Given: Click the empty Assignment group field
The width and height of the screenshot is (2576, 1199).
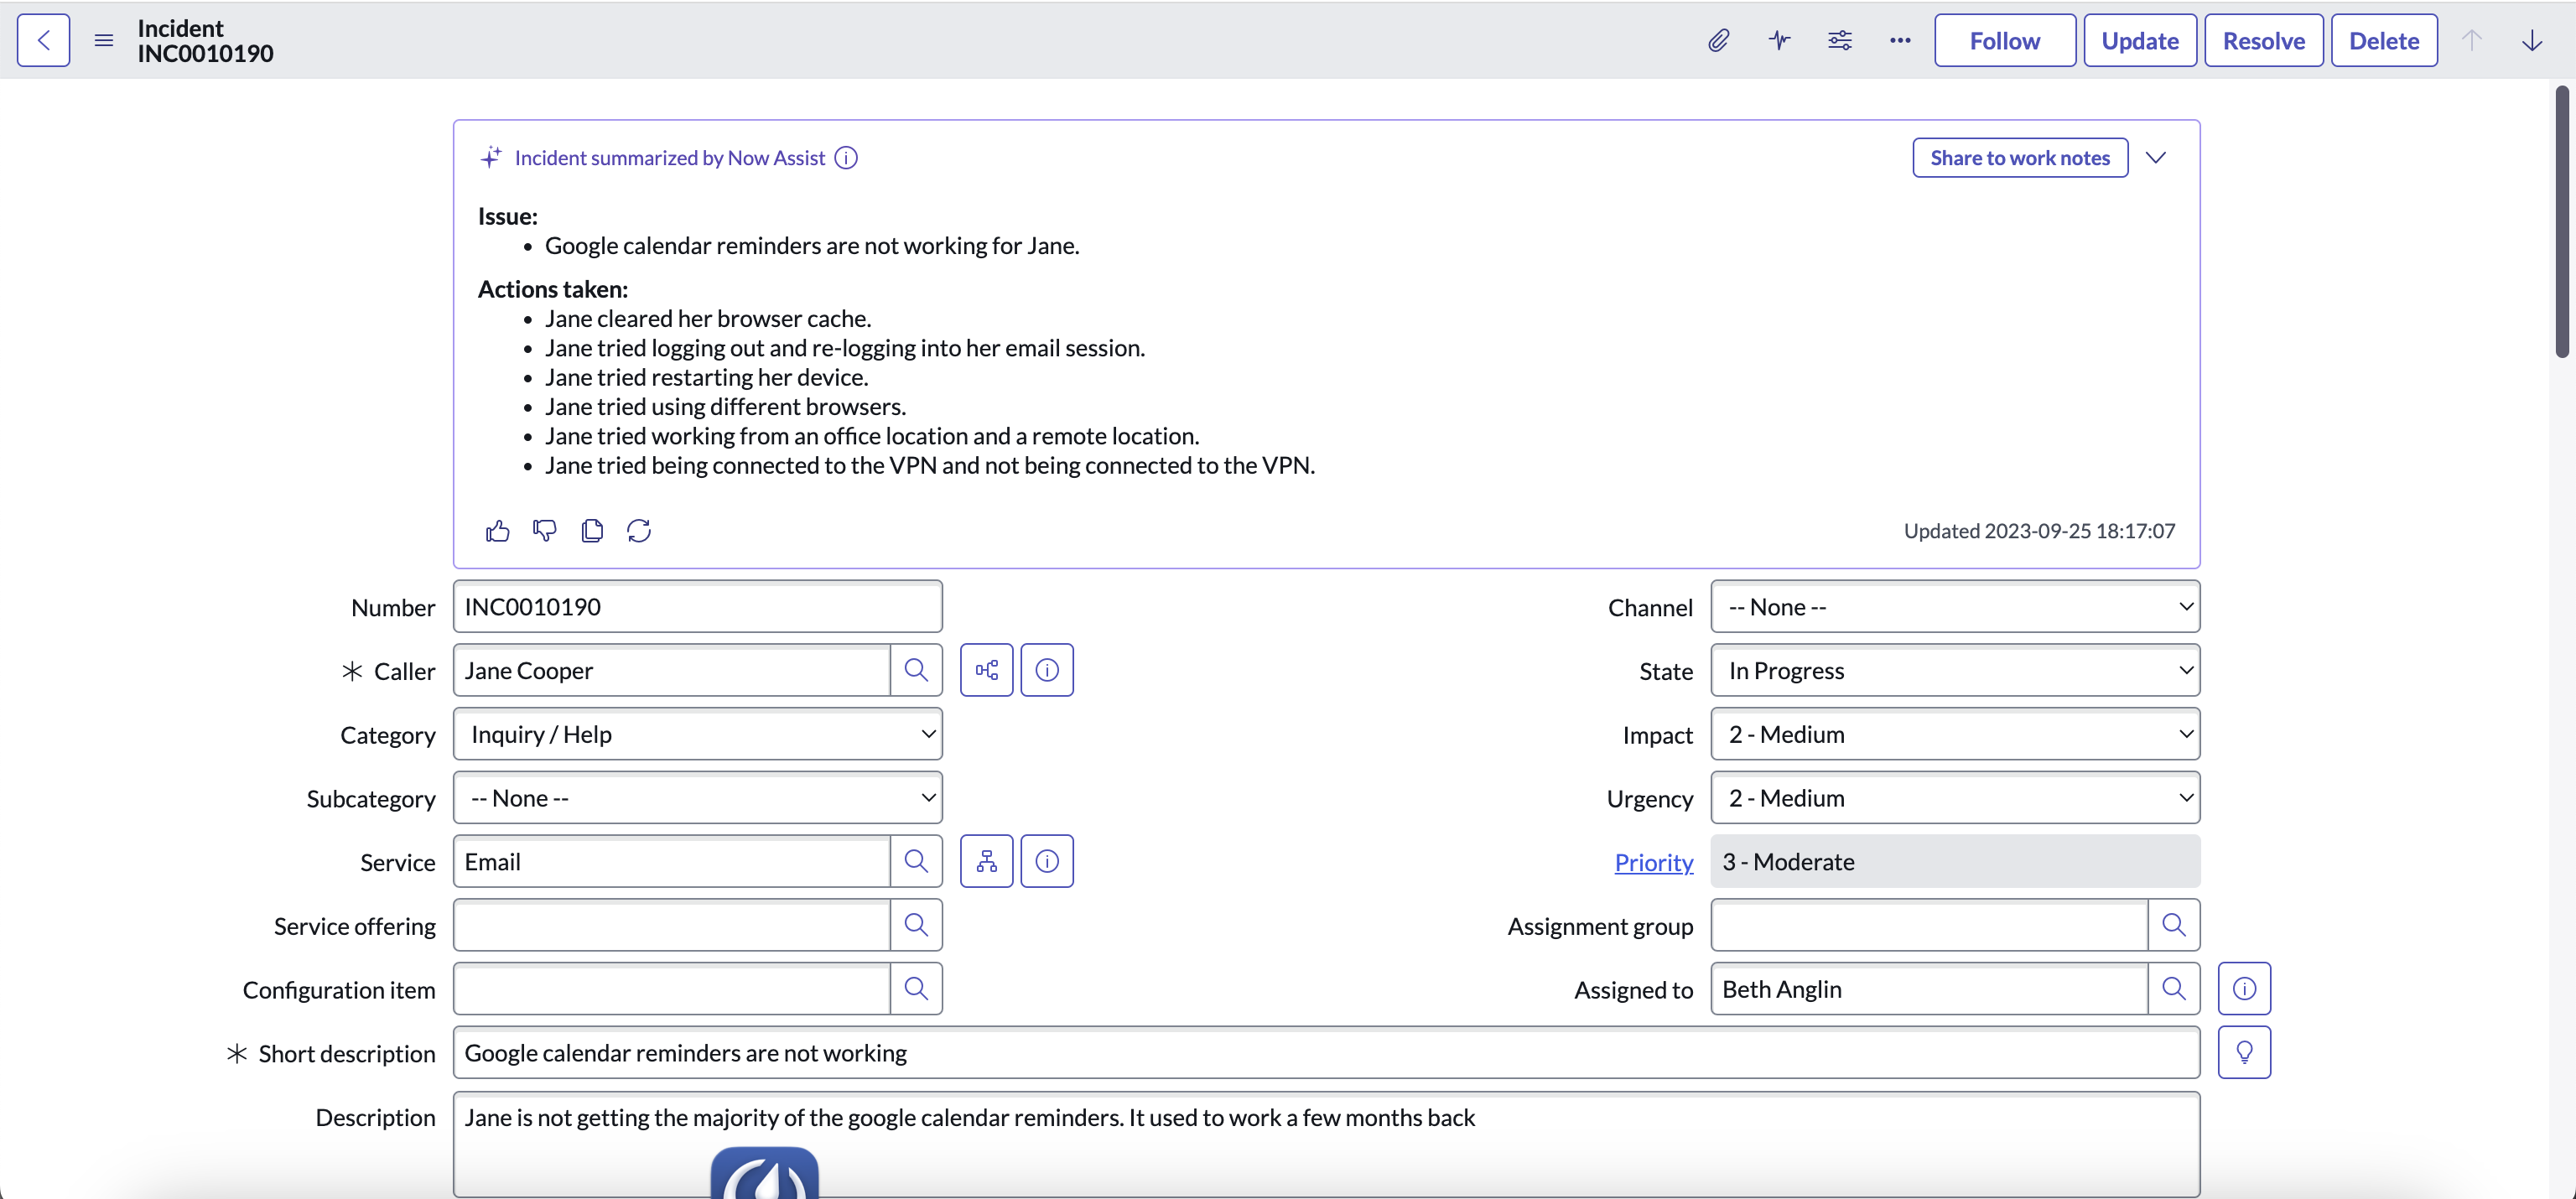Looking at the screenshot, I should 1930,925.
